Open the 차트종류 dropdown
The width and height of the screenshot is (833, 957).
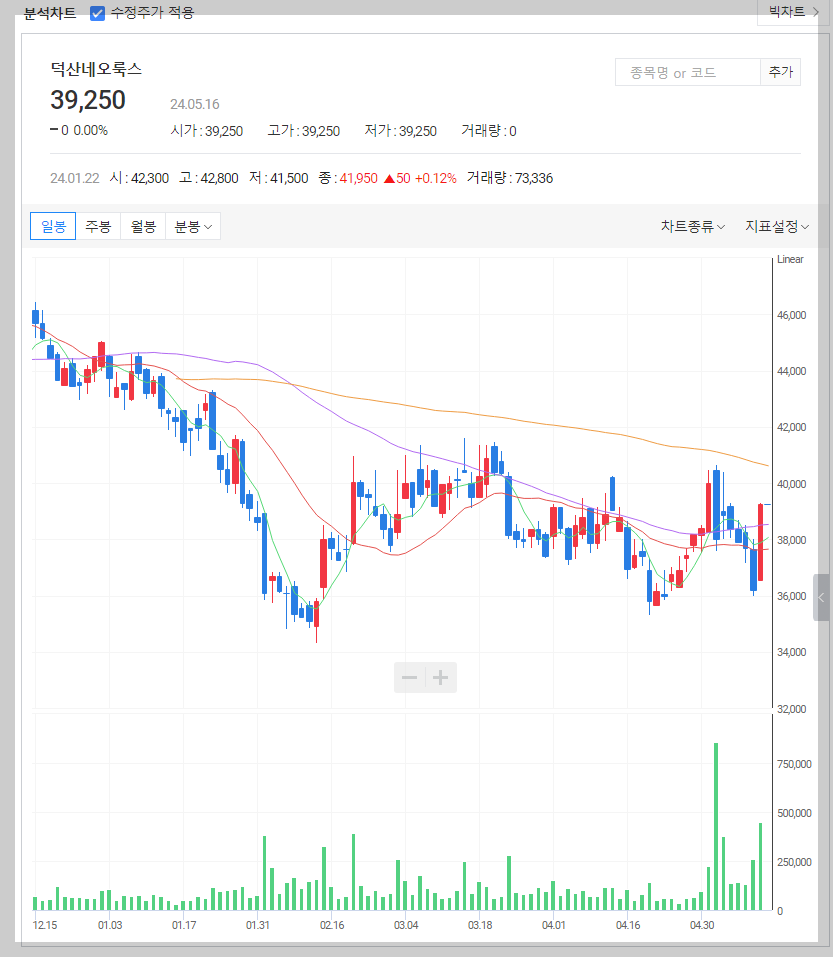click(693, 226)
